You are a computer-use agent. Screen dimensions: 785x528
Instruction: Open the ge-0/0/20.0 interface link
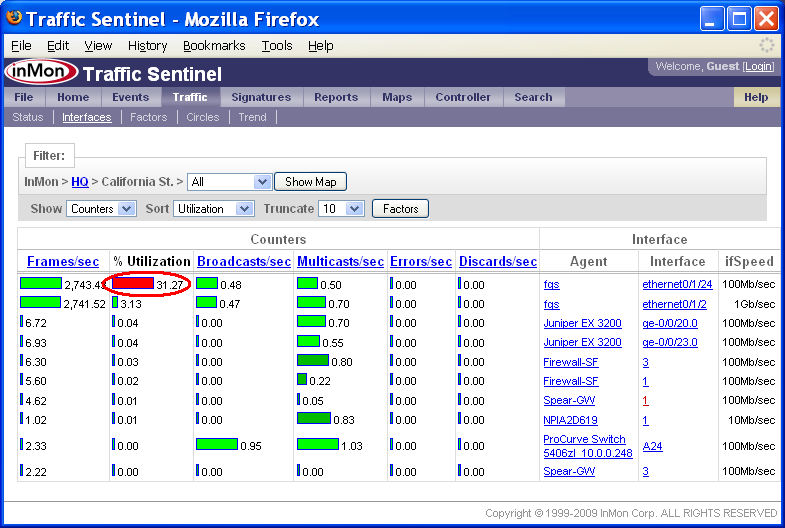point(670,323)
